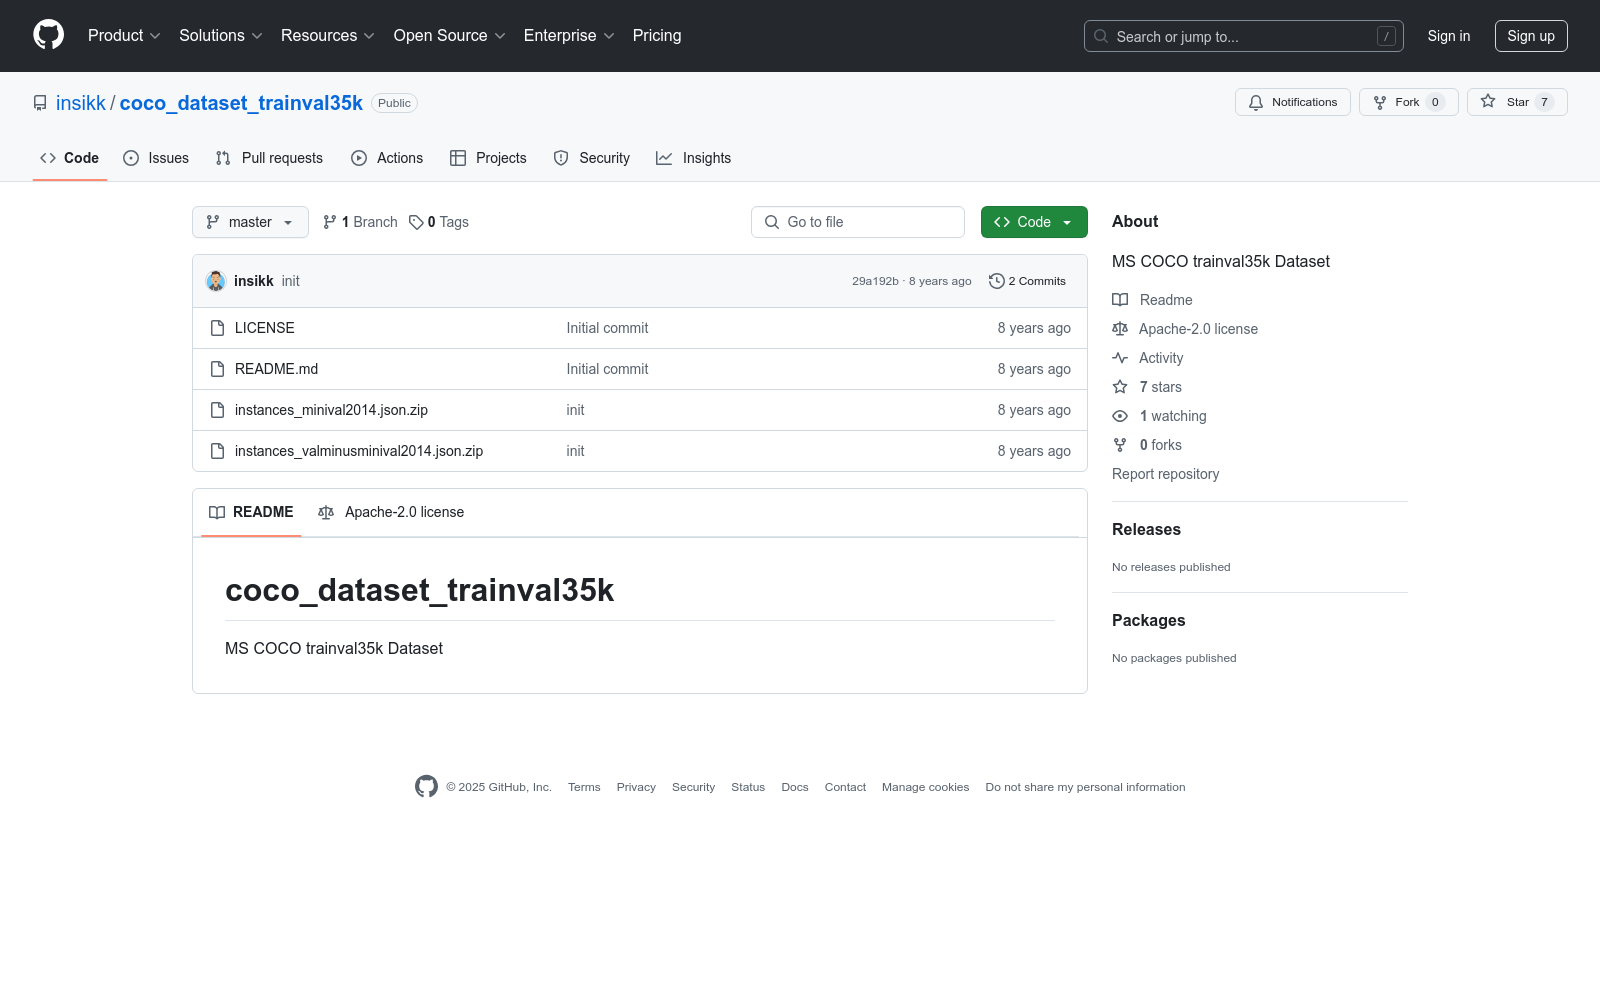
Task: Open the Contact link in footer
Action: (845, 787)
